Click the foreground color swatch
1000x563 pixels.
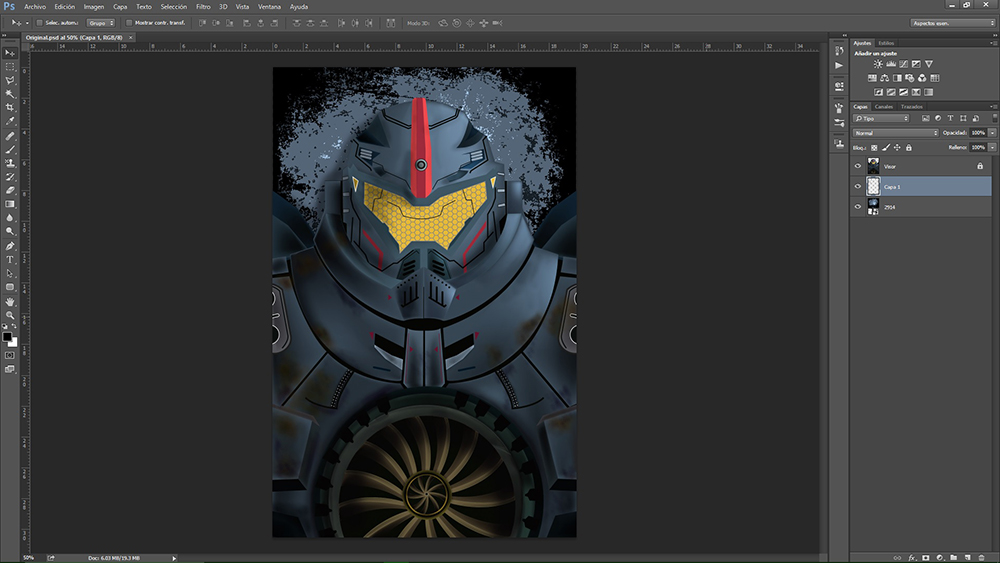point(7,337)
